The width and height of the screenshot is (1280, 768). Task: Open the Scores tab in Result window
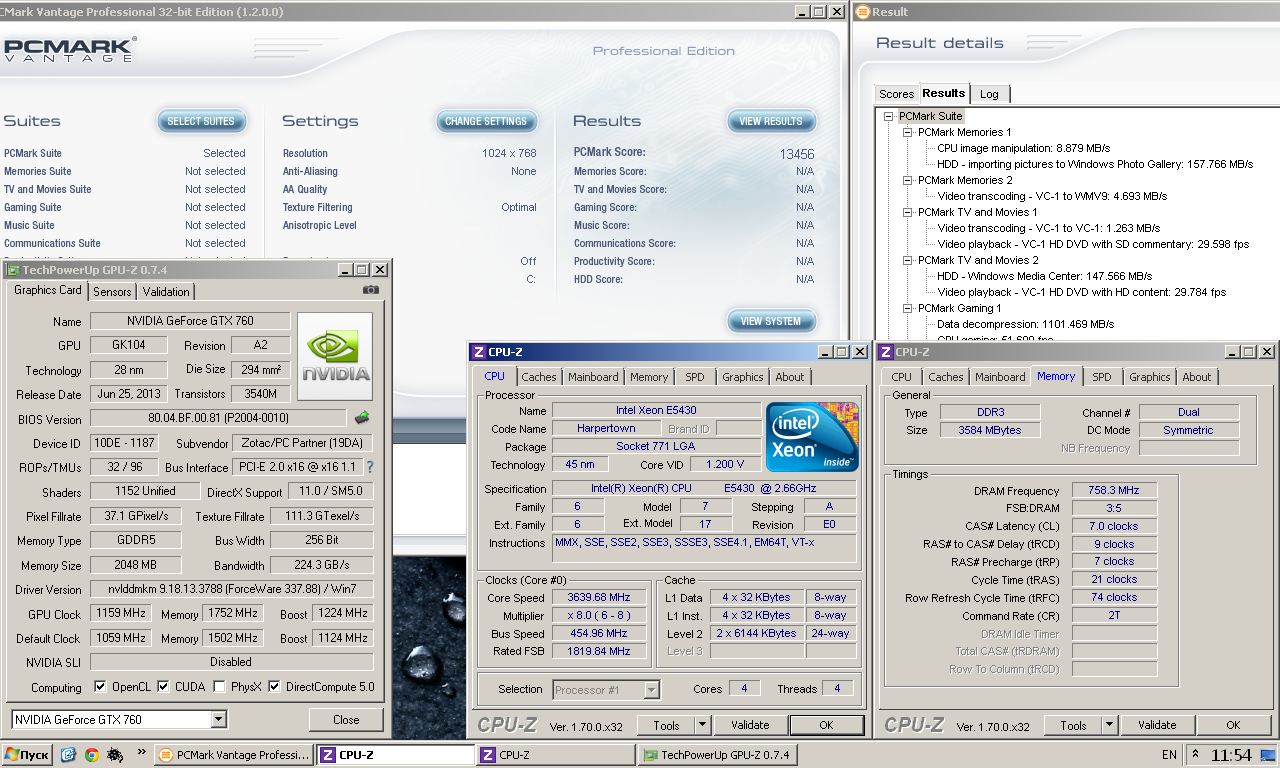896,94
